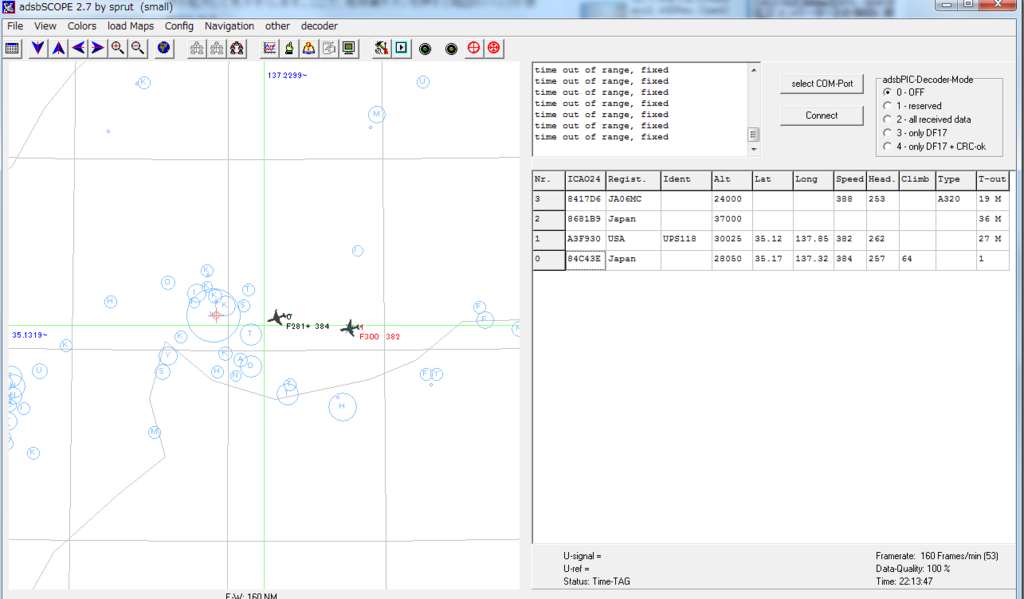Click the table view icon in toolbar
The image size is (1024, 599).
coord(12,48)
